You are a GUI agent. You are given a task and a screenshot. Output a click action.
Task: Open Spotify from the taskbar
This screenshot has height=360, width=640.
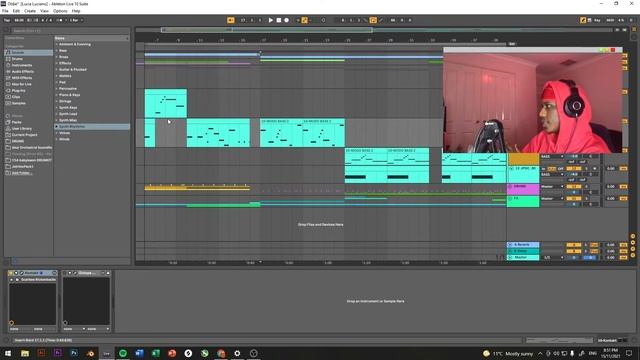pyautogui.click(x=123, y=353)
